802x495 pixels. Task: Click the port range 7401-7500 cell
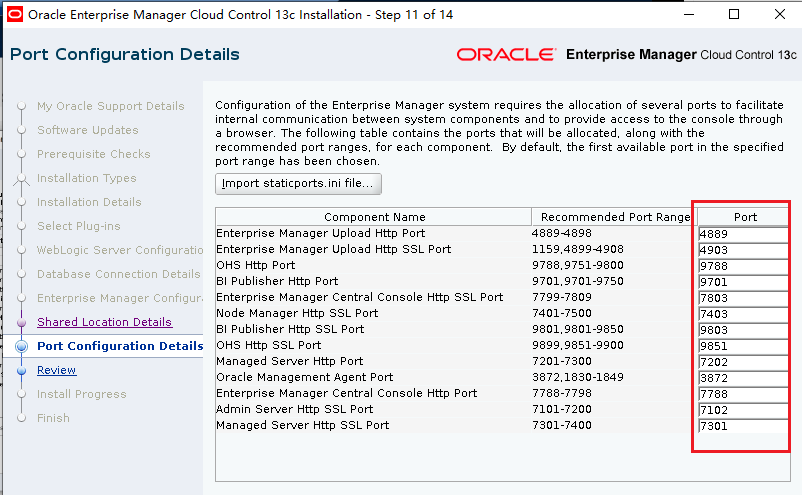coord(562,313)
